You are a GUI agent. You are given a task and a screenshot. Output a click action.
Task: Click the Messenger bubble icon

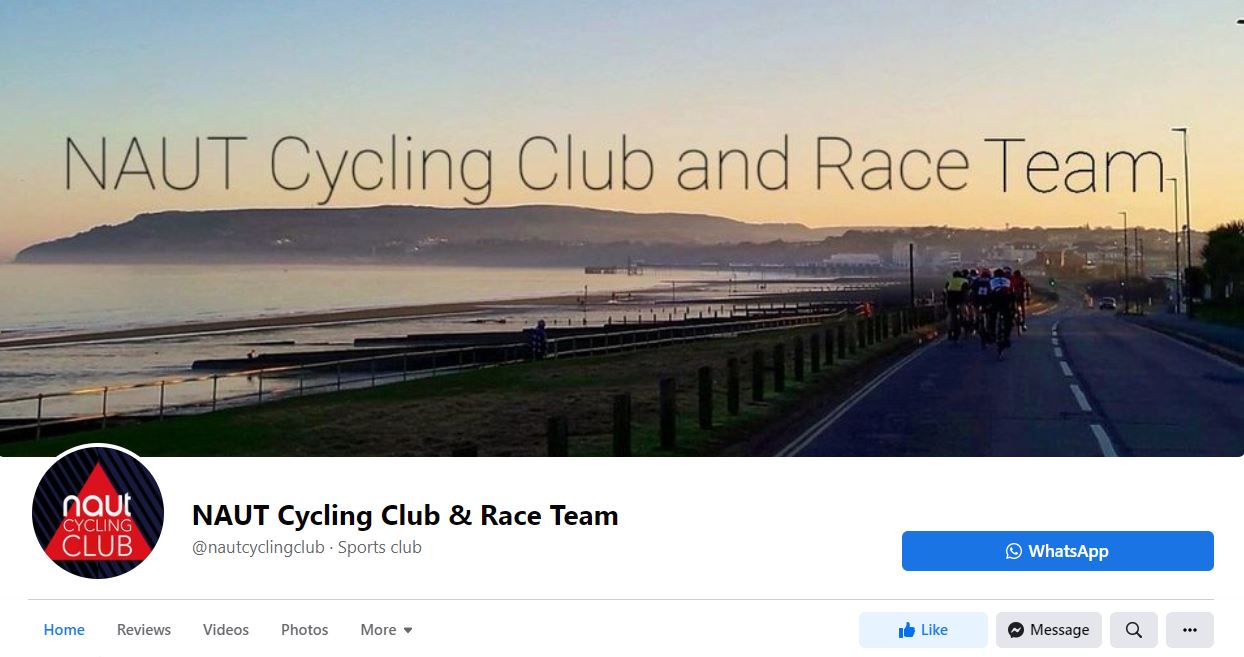point(1016,630)
